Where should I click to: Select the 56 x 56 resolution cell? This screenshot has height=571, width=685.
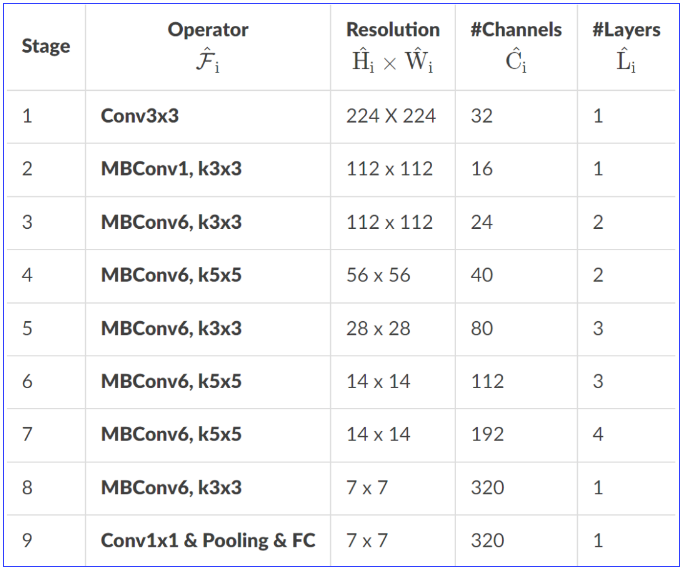(x=378, y=275)
